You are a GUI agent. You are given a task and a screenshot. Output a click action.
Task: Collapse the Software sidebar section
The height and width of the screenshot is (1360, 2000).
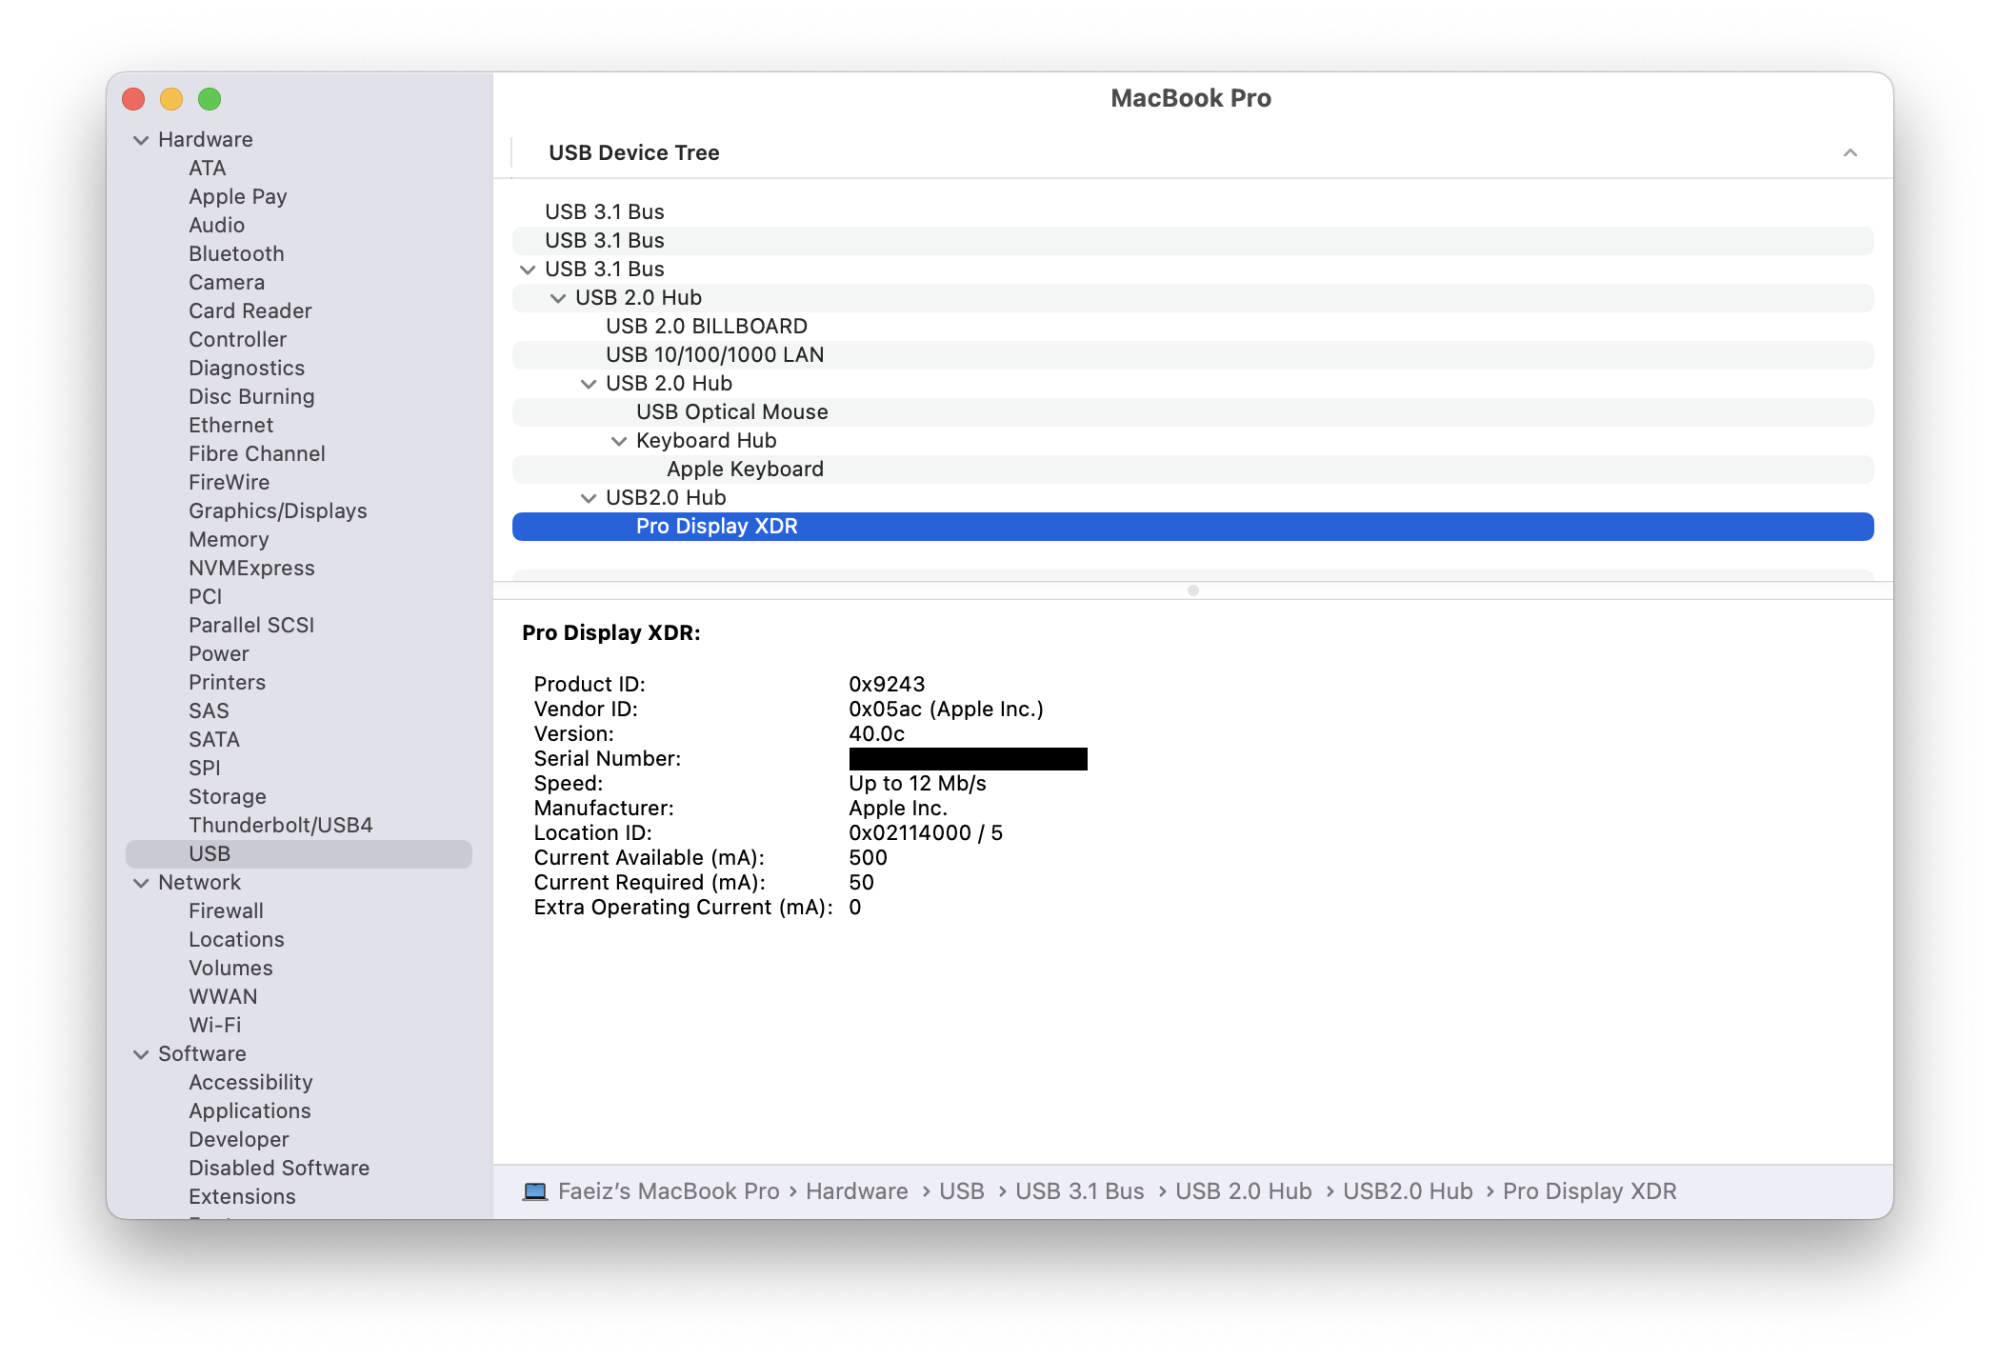pyautogui.click(x=141, y=1054)
